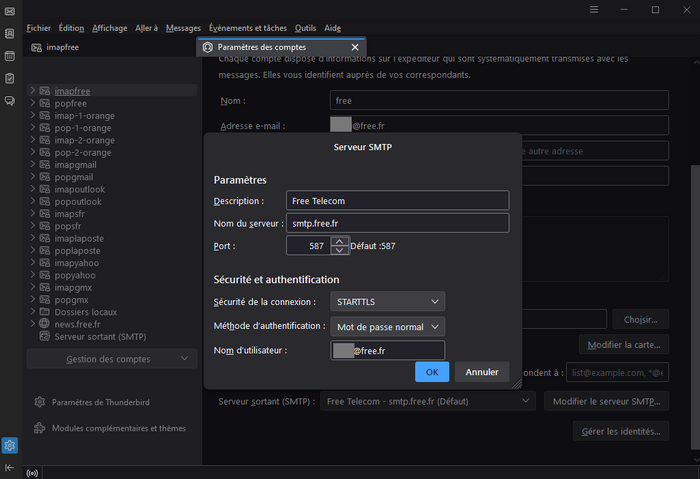
Task: Click the online status icon in status bar
Action: click(33, 472)
